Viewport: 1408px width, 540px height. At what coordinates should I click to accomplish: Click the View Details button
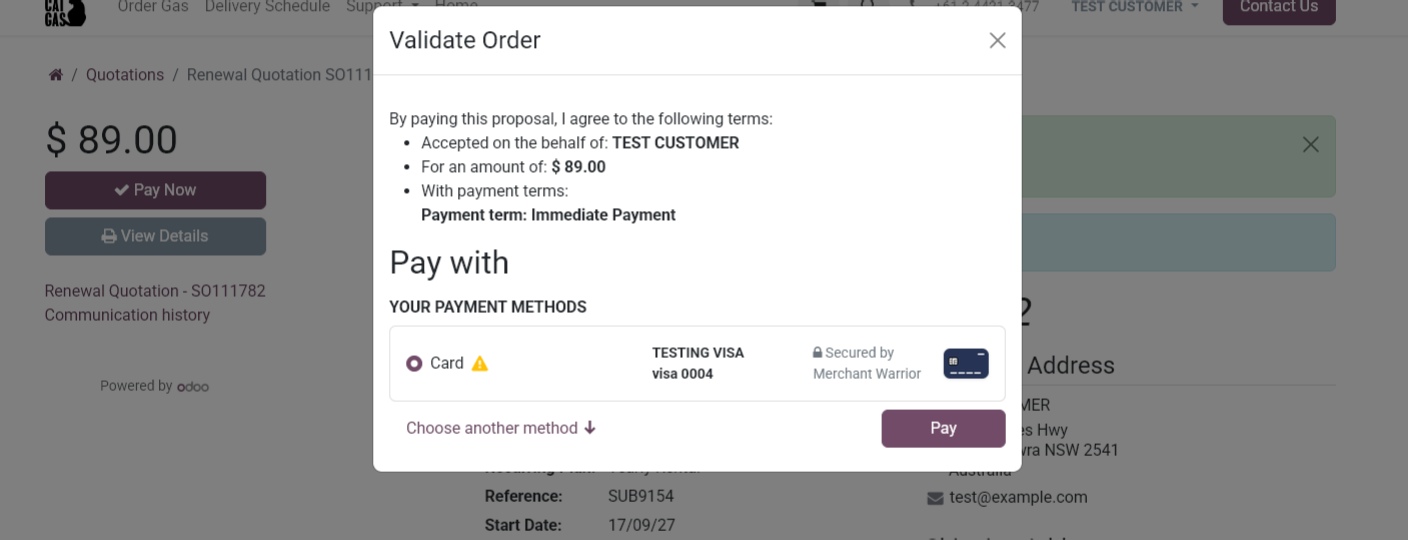[155, 236]
